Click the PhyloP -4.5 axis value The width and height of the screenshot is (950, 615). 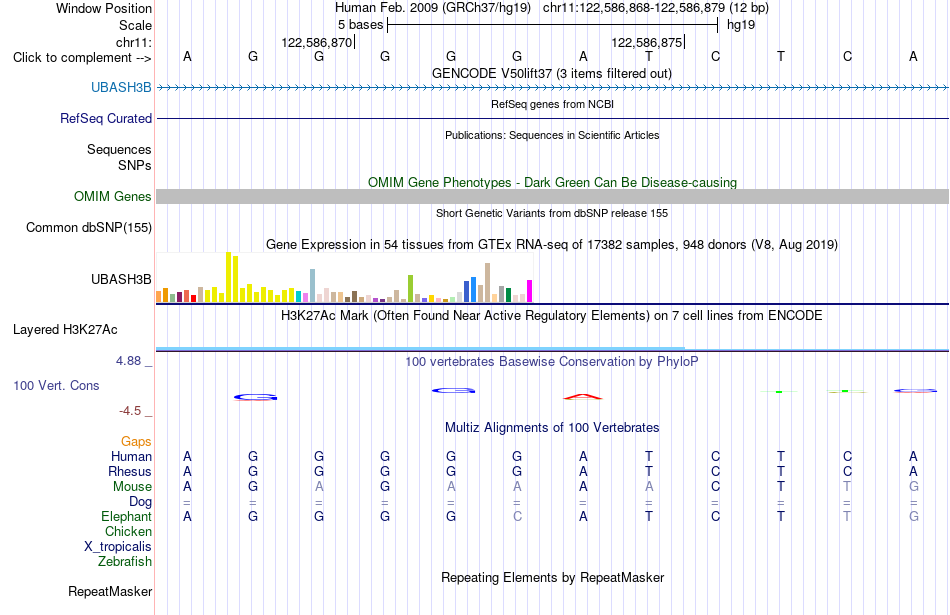point(130,411)
